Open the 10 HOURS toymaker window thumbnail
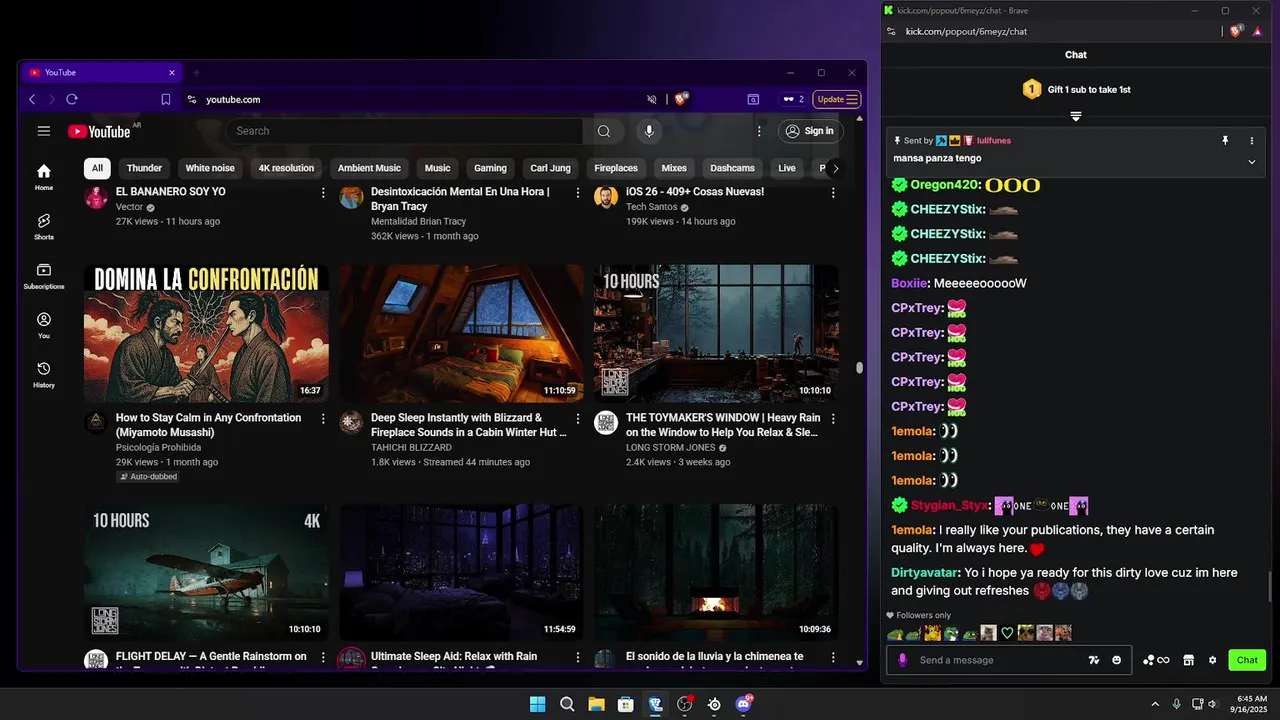1280x720 pixels. coord(716,333)
